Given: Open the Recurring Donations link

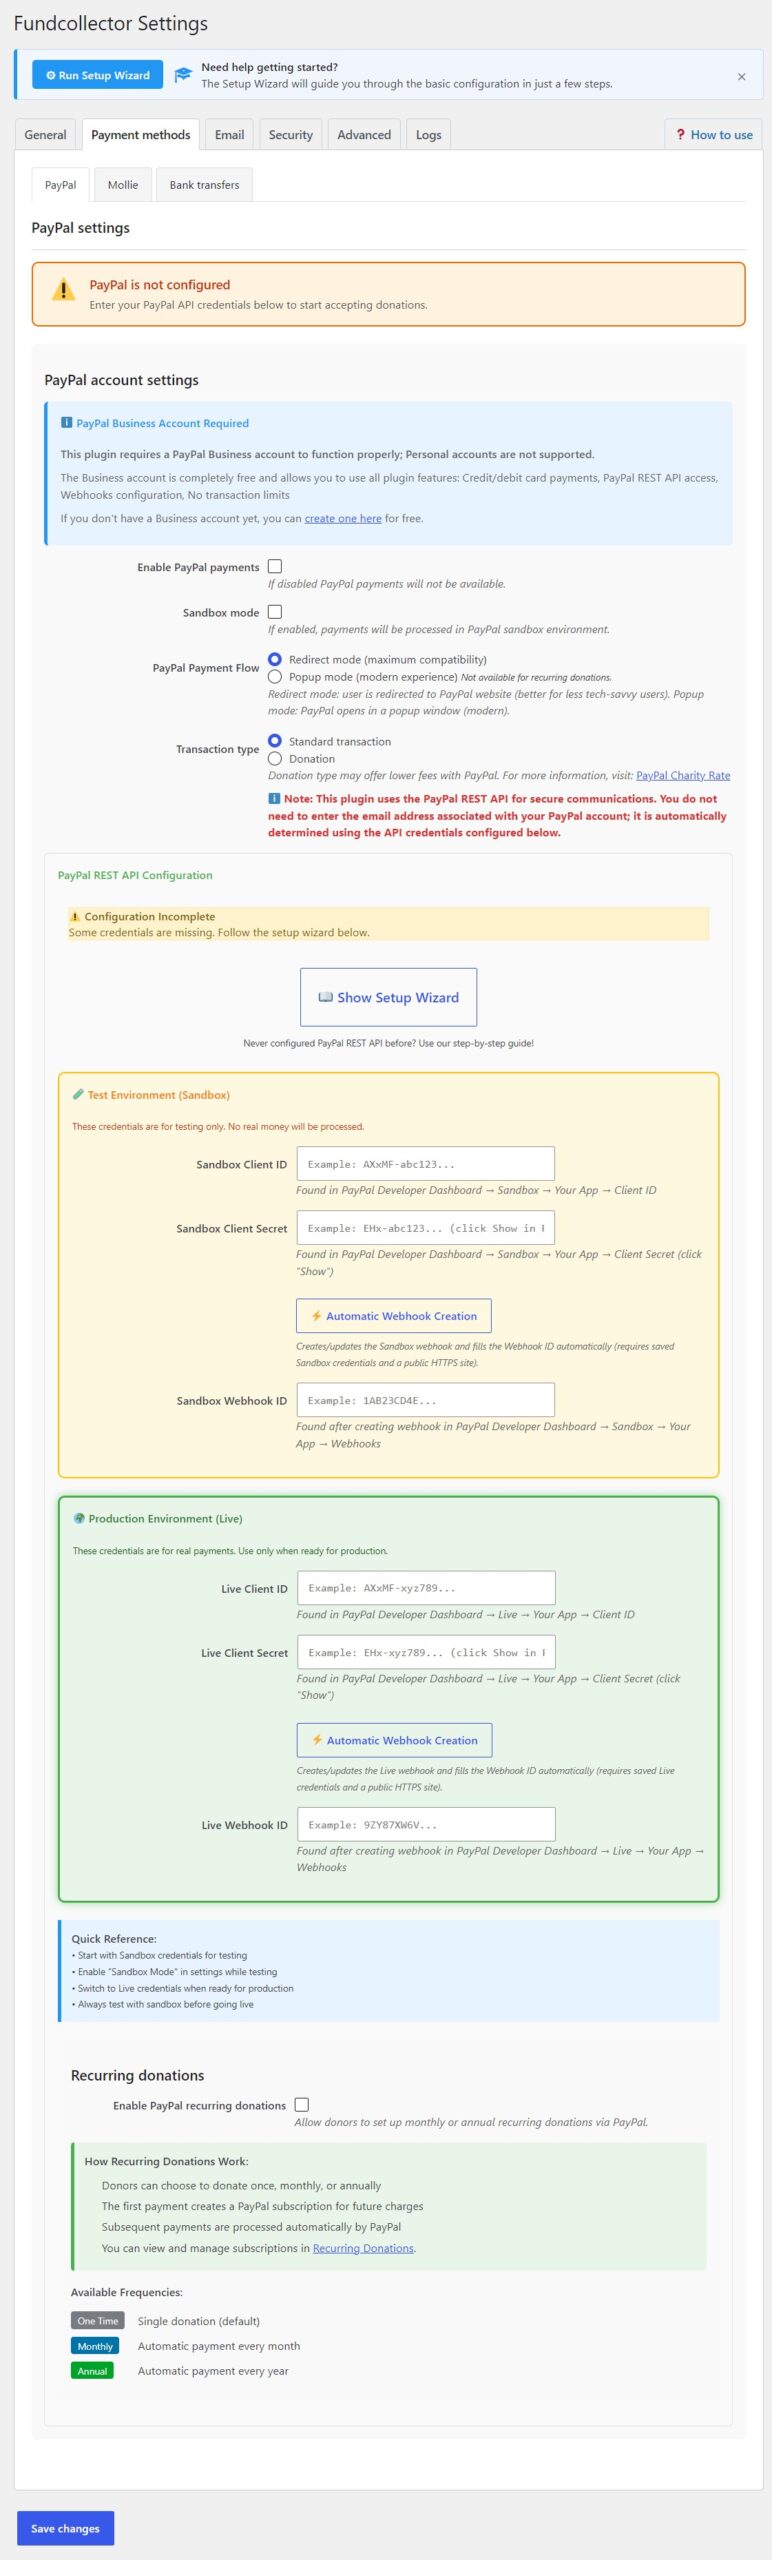Looking at the screenshot, I should (363, 2248).
